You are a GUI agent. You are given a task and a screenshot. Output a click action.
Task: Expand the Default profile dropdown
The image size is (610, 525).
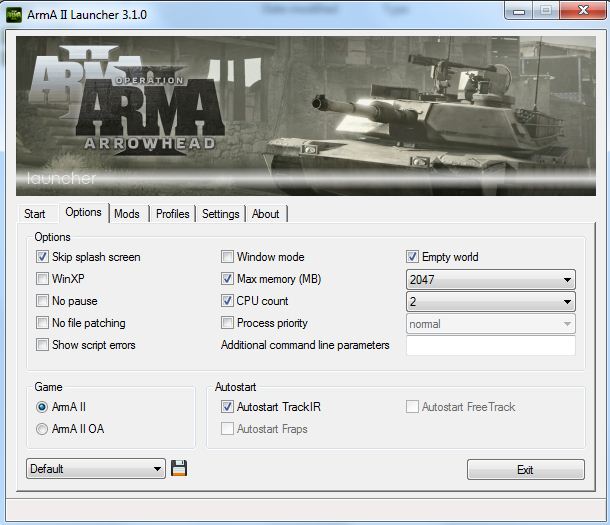pos(96,469)
